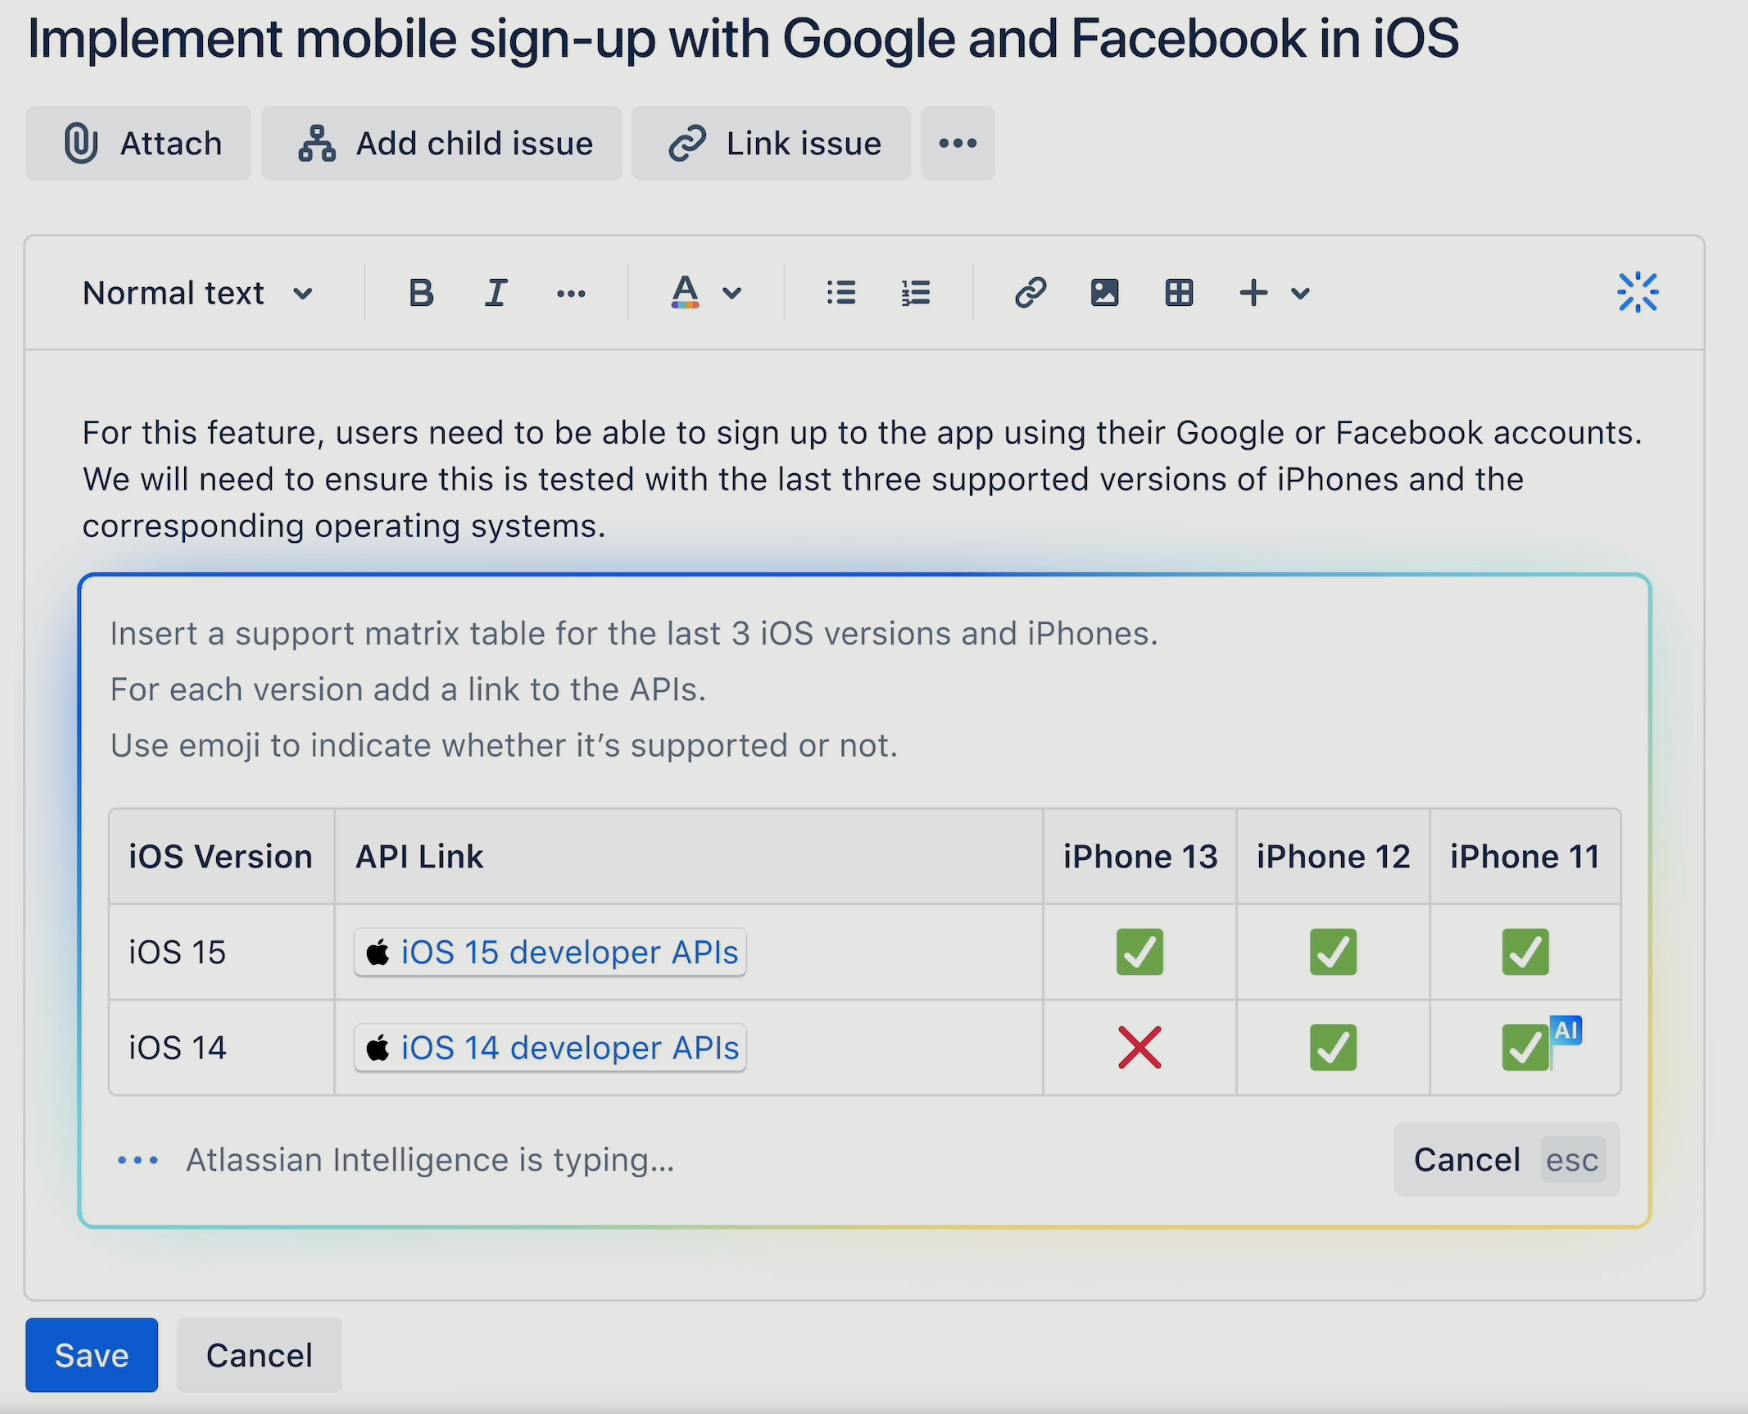Viewport: 1748px width, 1414px height.
Task: Open the iOS 15 developer APIs link
Action: click(569, 952)
